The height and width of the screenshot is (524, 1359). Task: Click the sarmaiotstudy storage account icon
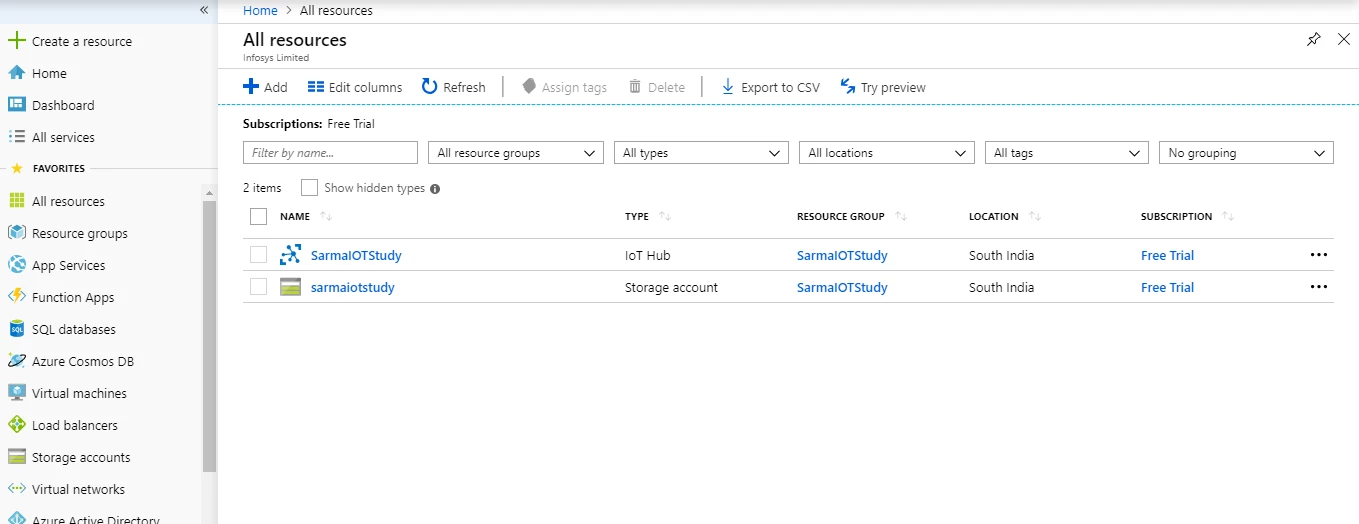[x=290, y=287]
